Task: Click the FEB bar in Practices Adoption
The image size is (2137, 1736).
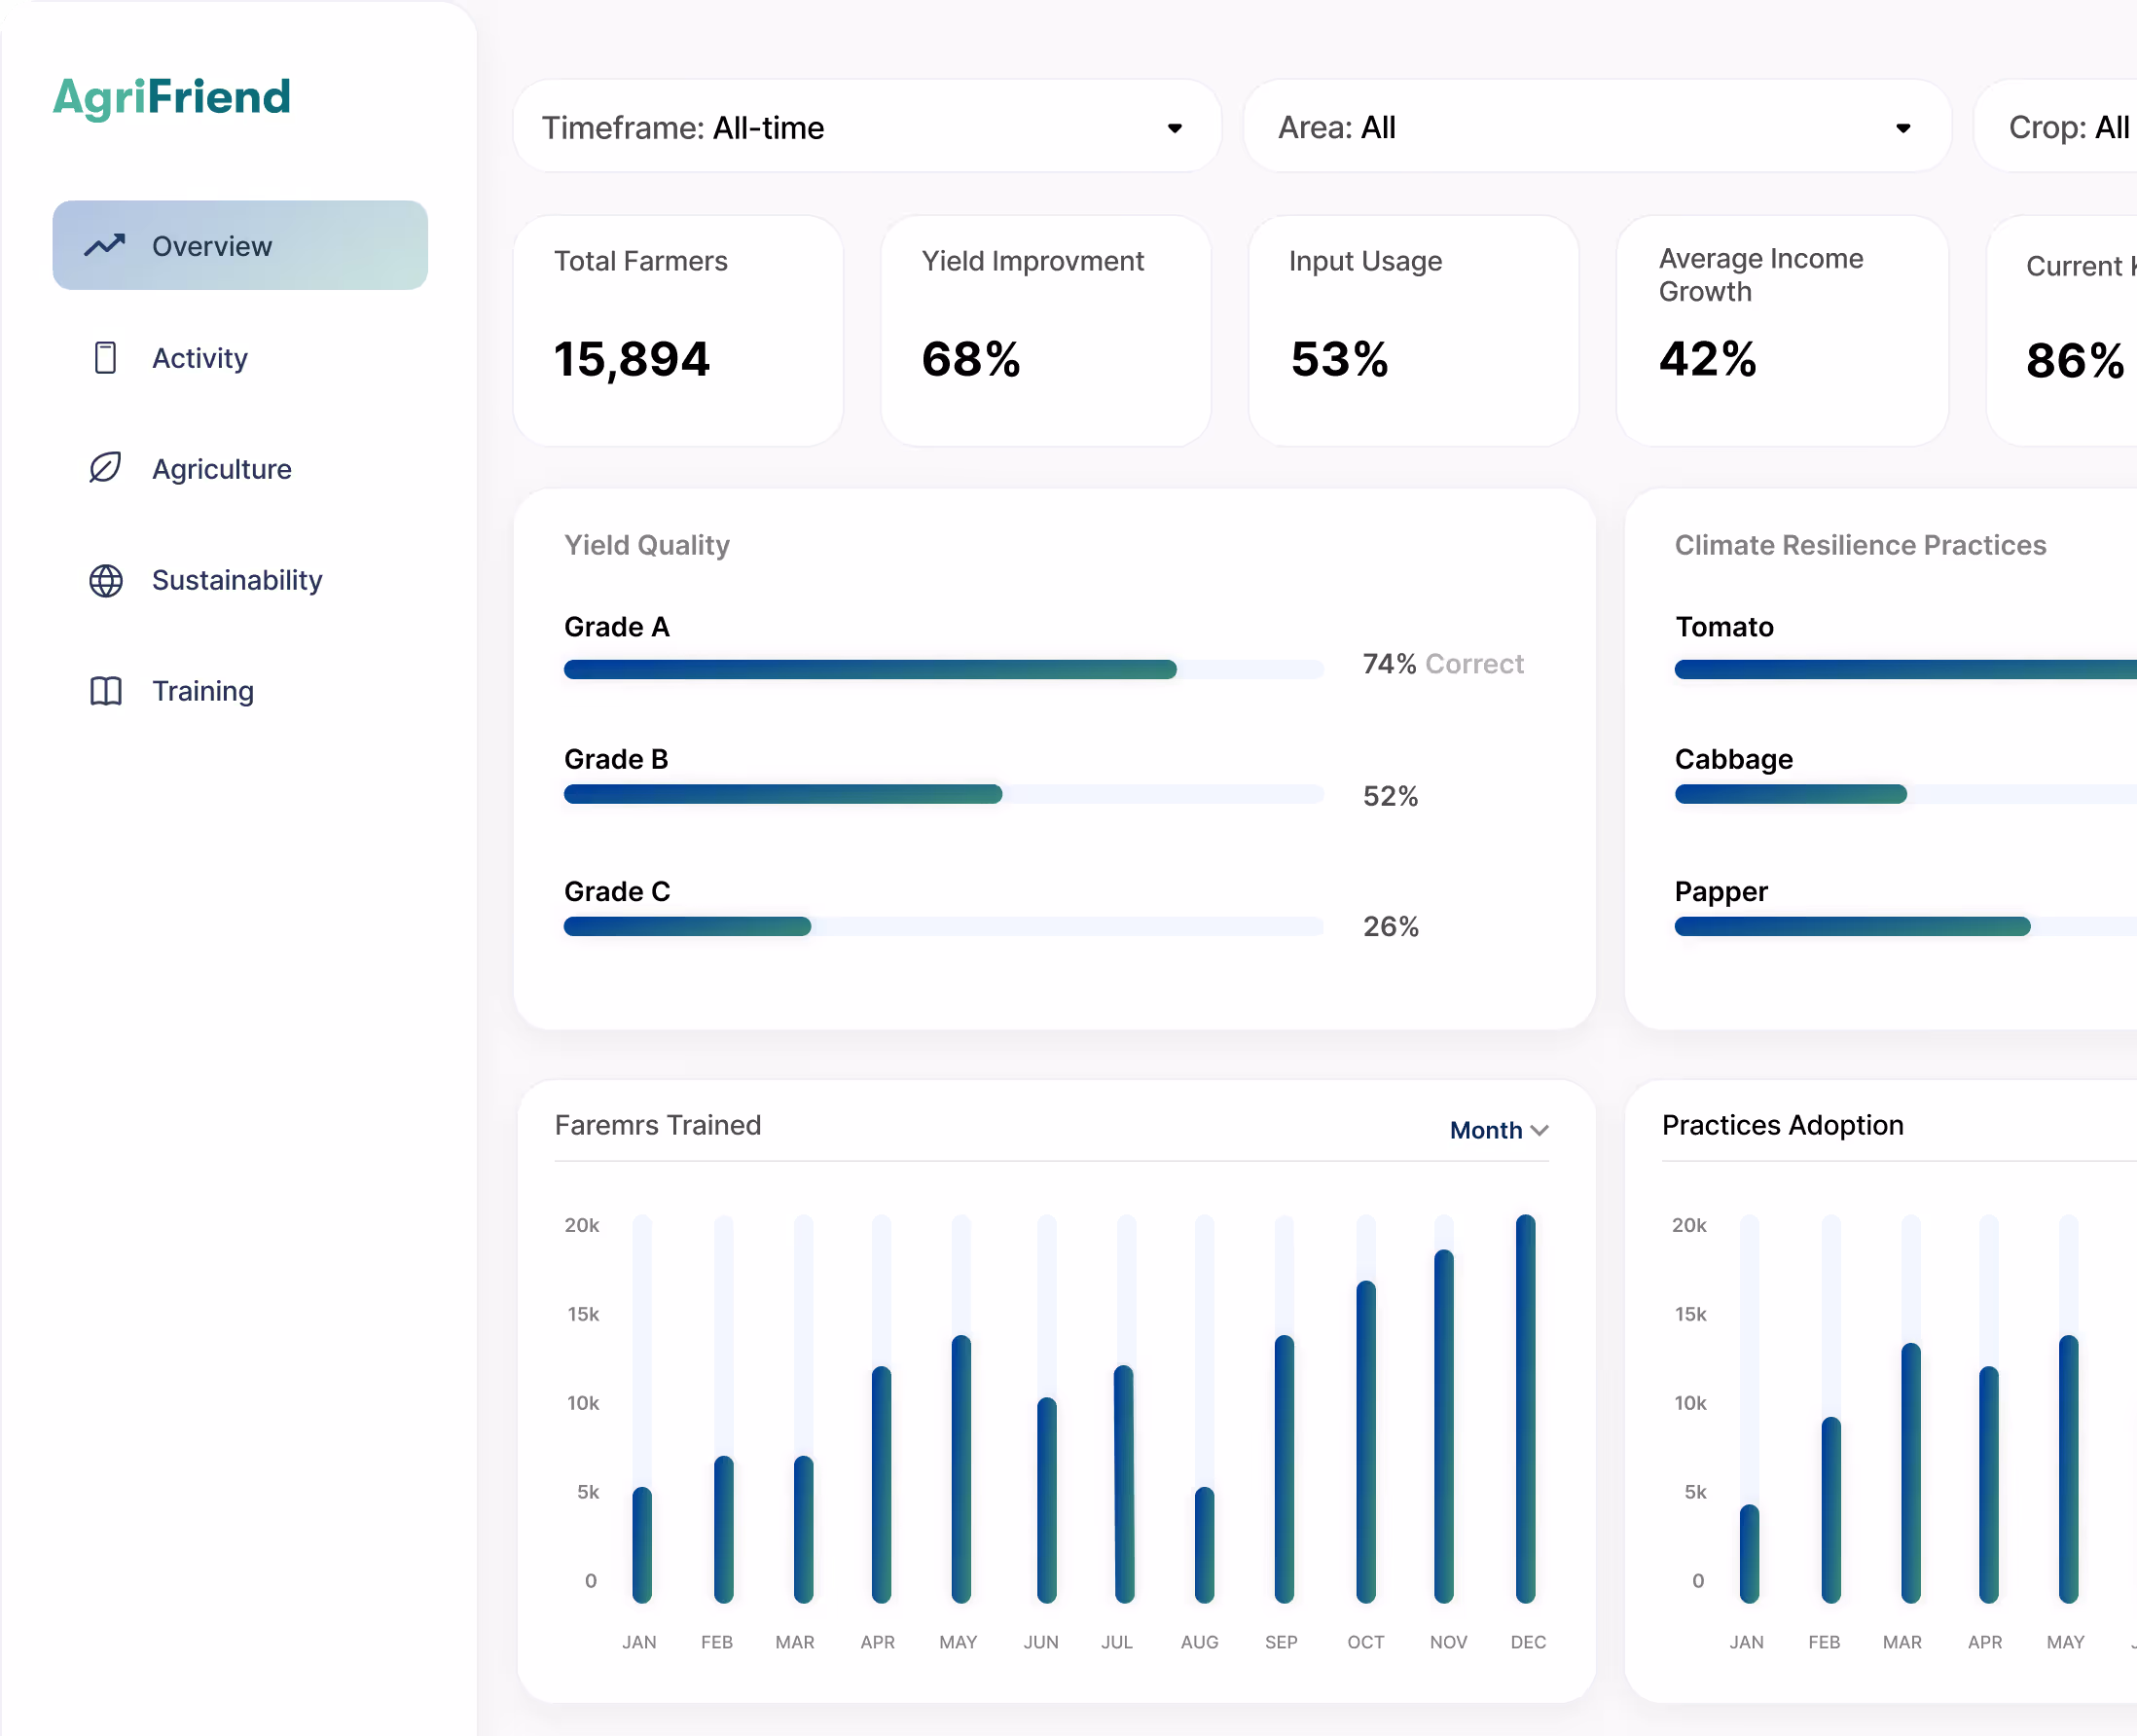Action: click(x=1830, y=1510)
